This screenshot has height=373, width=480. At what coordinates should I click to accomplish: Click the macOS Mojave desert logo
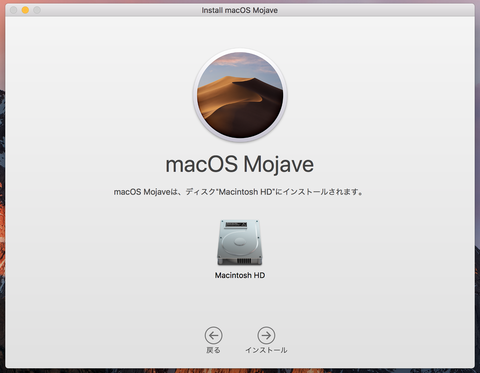(240, 95)
